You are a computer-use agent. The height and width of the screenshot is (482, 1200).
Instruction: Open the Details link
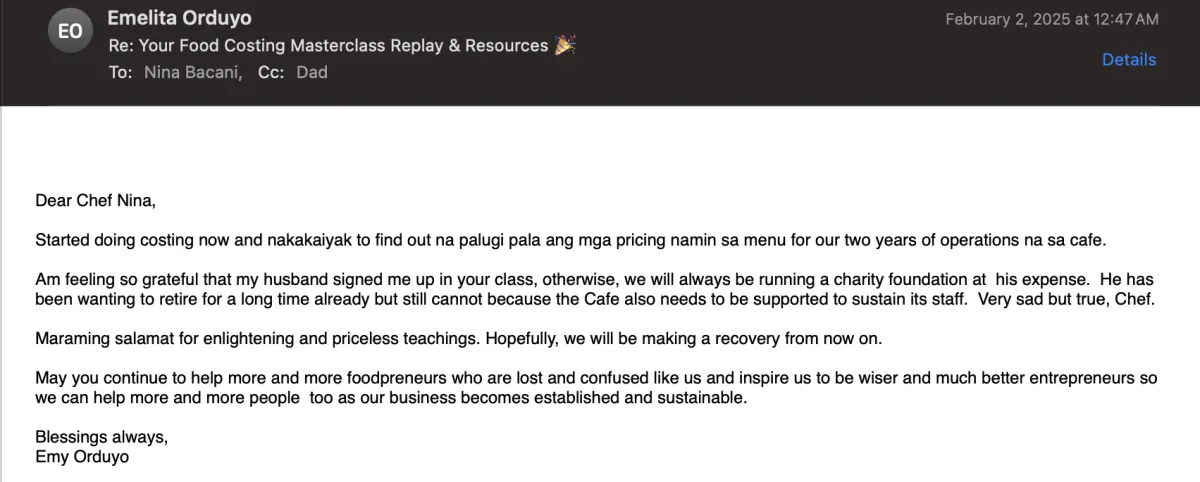pos(1128,60)
